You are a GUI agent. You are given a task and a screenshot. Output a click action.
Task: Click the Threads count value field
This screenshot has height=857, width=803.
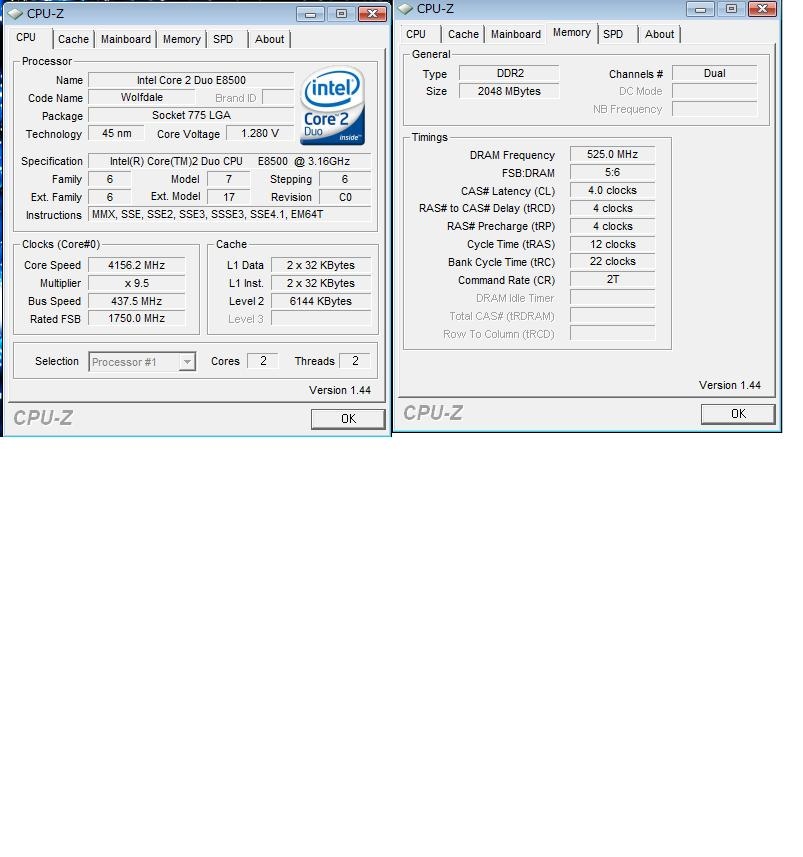pyautogui.click(x=355, y=361)
